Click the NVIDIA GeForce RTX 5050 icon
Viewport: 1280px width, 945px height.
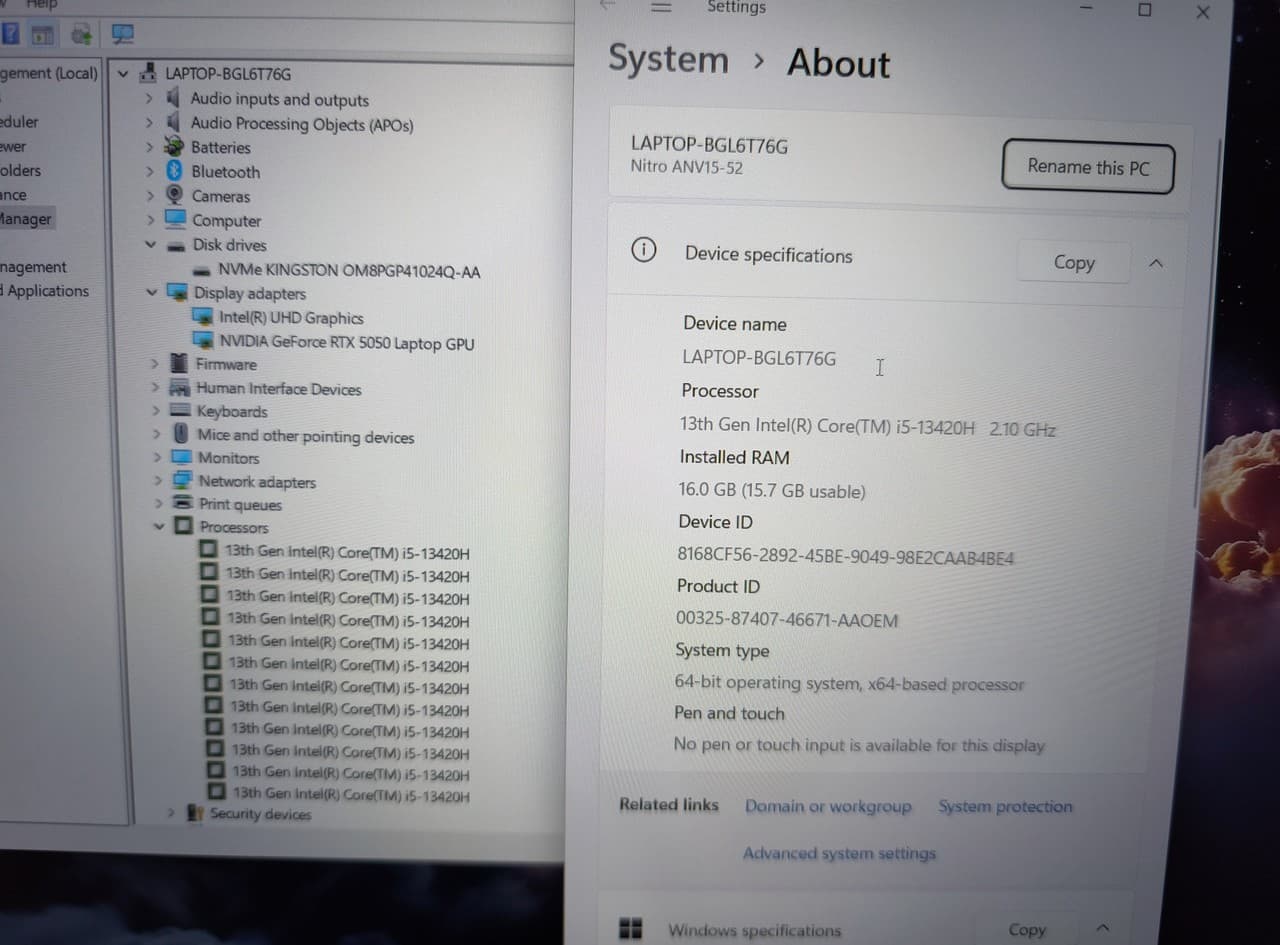click(x=203, y=340)
